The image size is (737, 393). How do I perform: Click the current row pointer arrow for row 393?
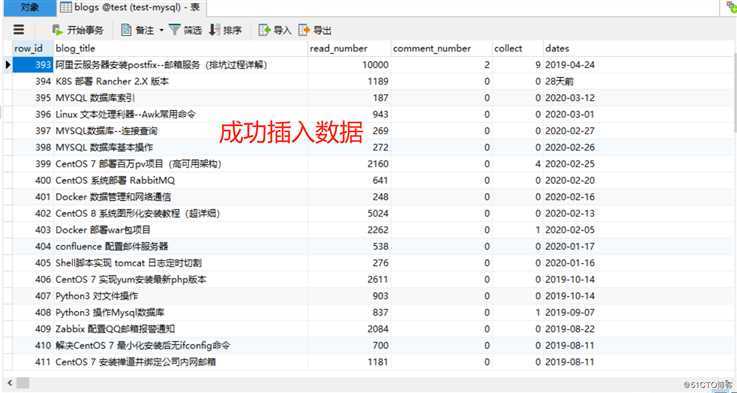pos(8,65)
